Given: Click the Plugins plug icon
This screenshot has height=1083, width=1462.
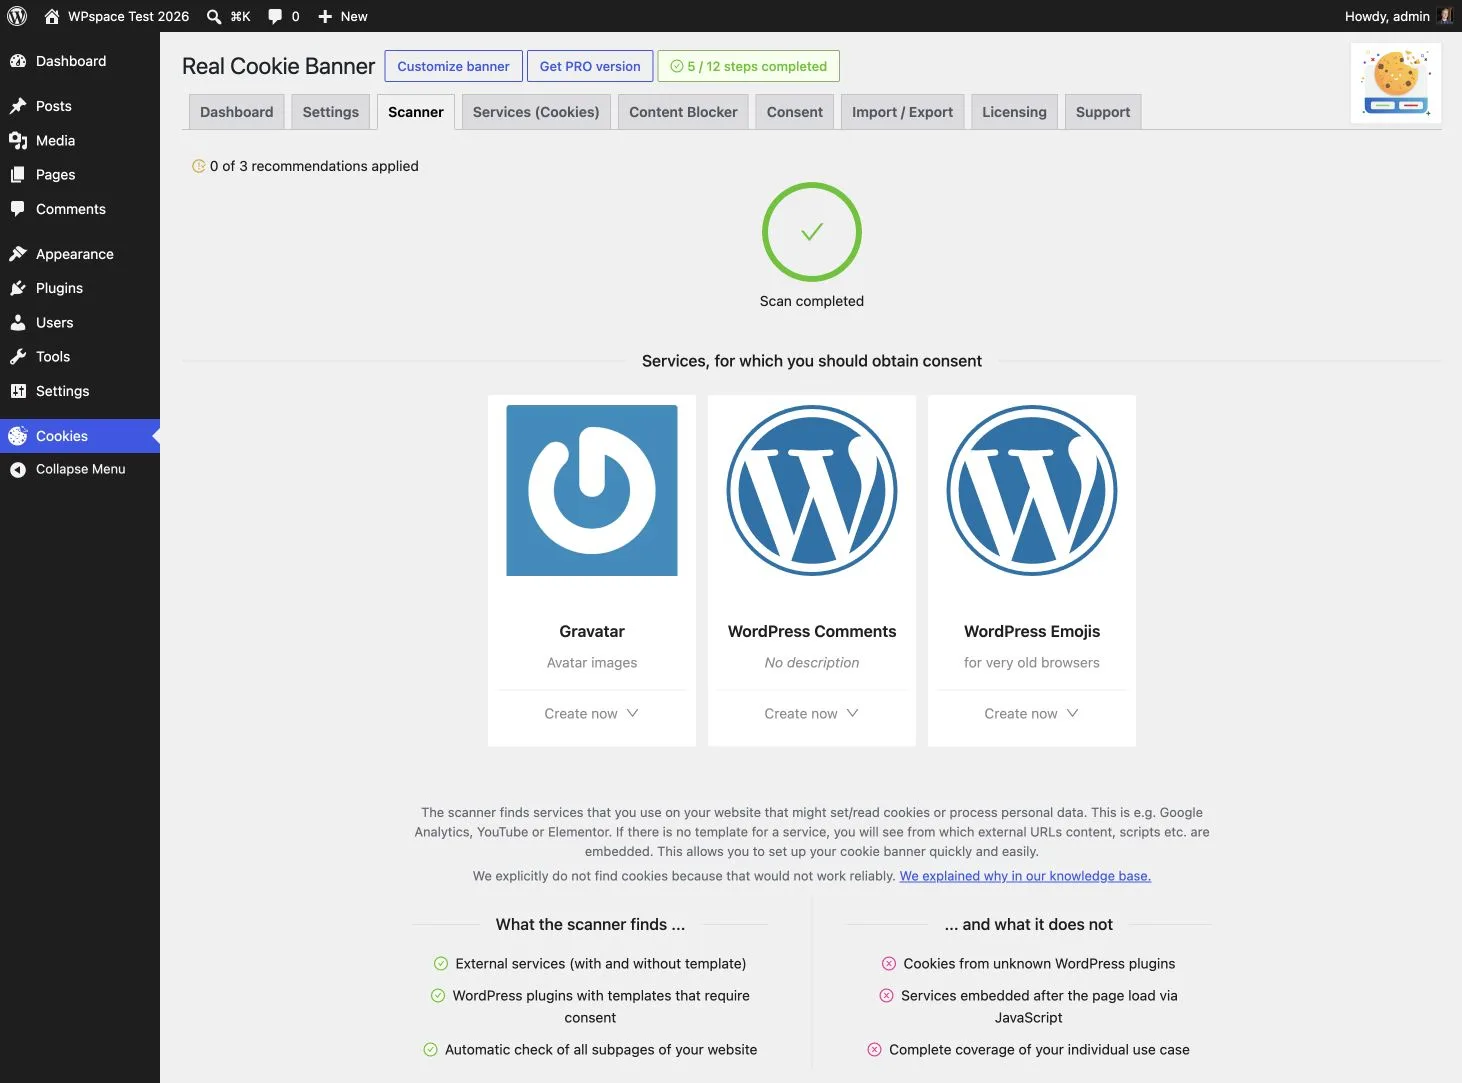Looking at the screenshot, I should pos(18,288).
